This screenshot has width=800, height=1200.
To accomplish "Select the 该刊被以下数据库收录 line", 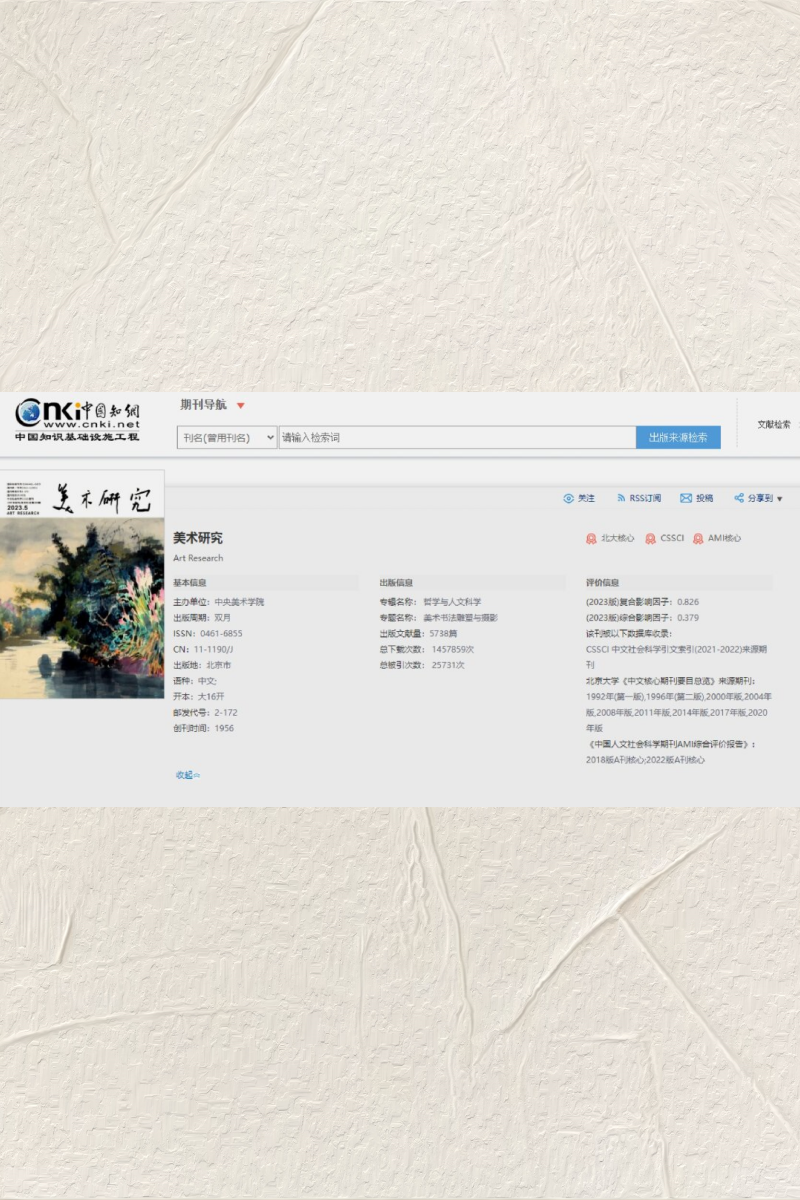I will coord(629,634).
